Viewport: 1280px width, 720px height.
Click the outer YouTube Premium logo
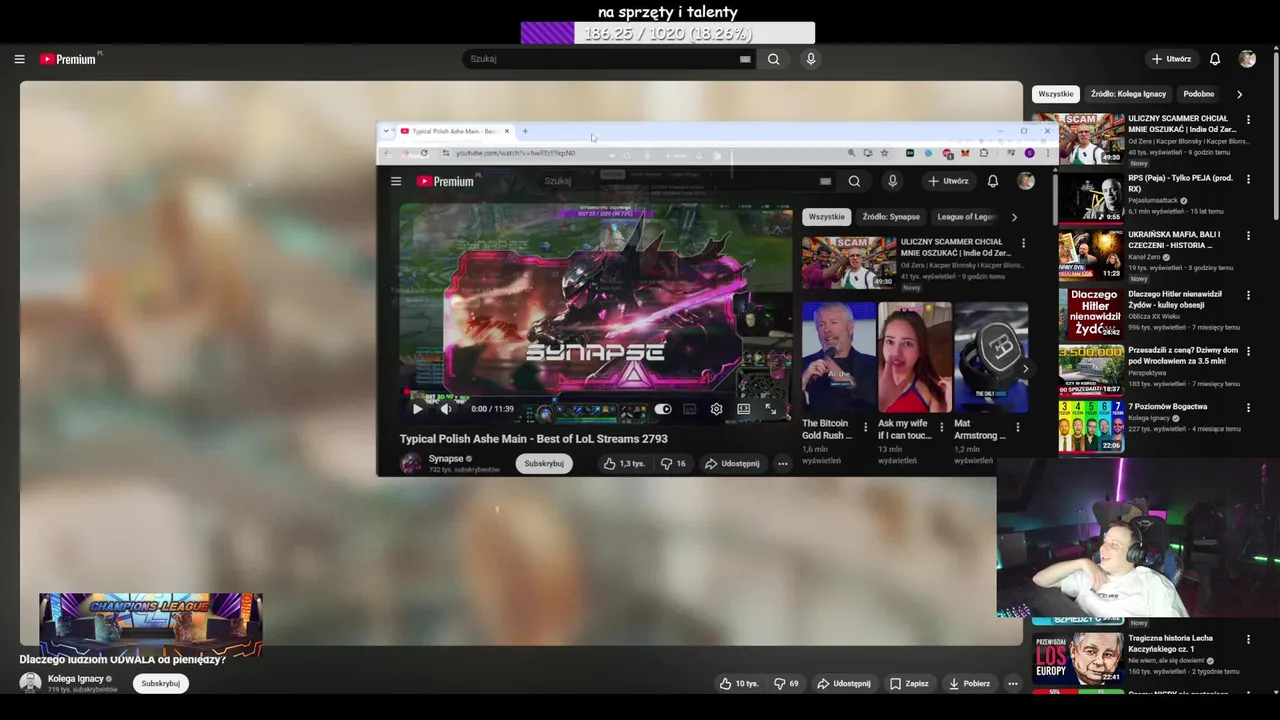pos(68,59)
